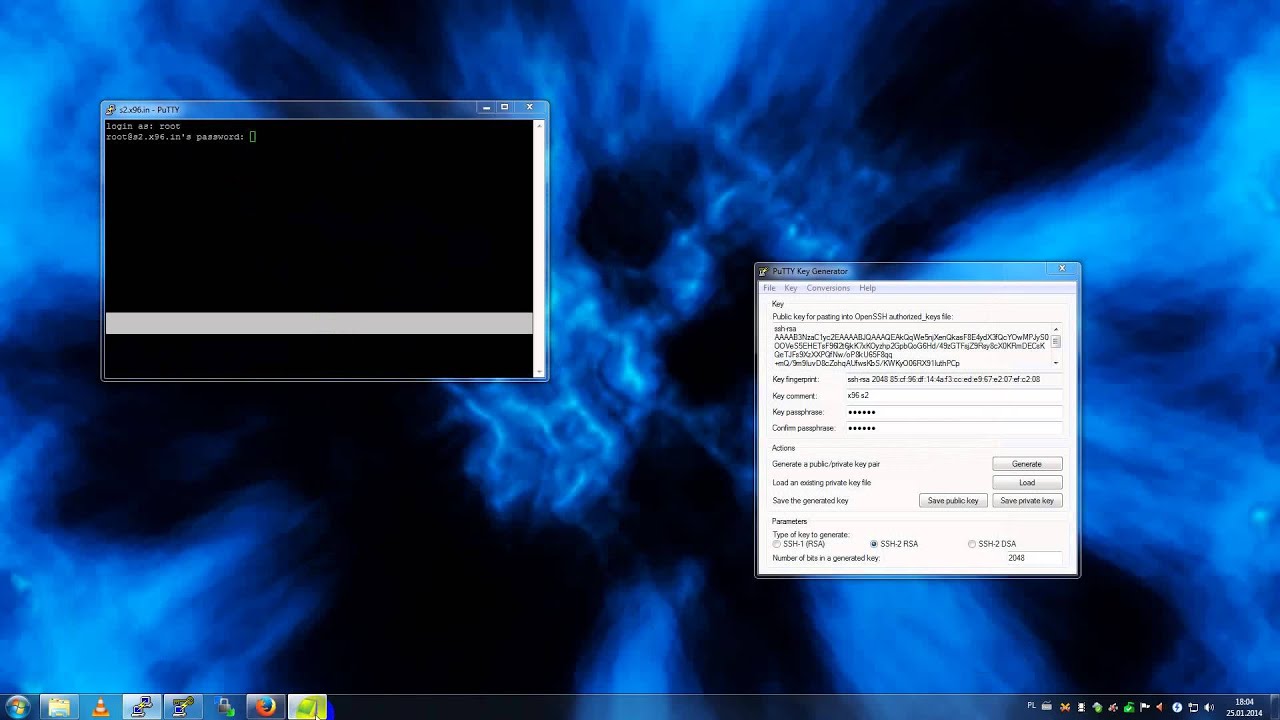Click the green check cloud tray icon
The height and width of the screenshot is (720, 1280).
(1097, 708)
